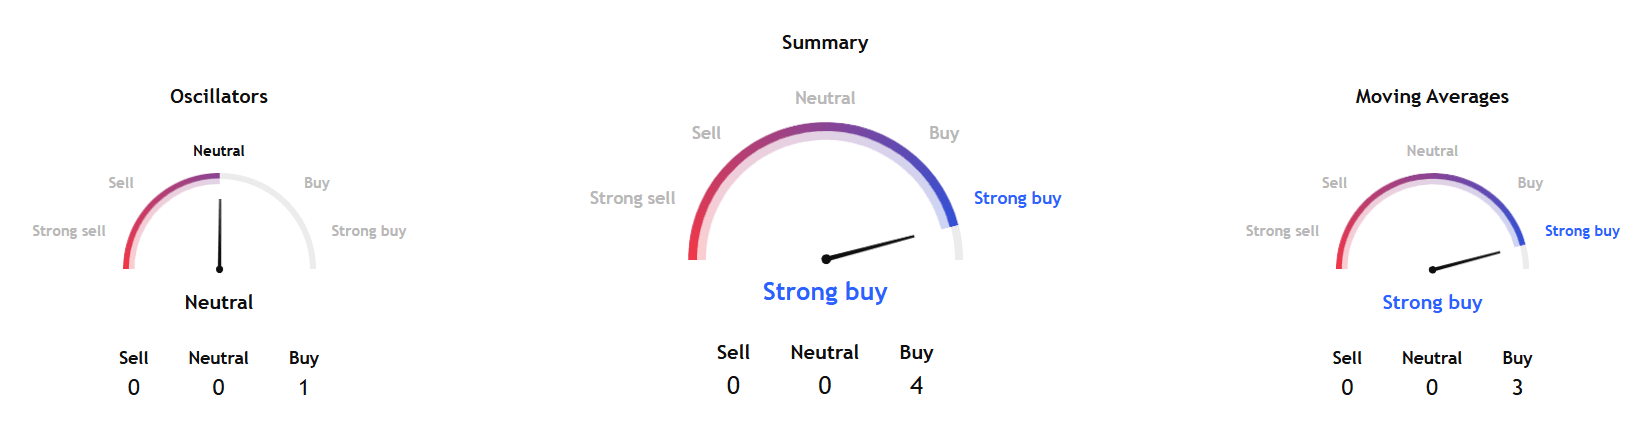Click the Neutral result under Oscillators gauge
Image resolution: width=1640 pixels, height=430 pixels.
tap(219, 302)
